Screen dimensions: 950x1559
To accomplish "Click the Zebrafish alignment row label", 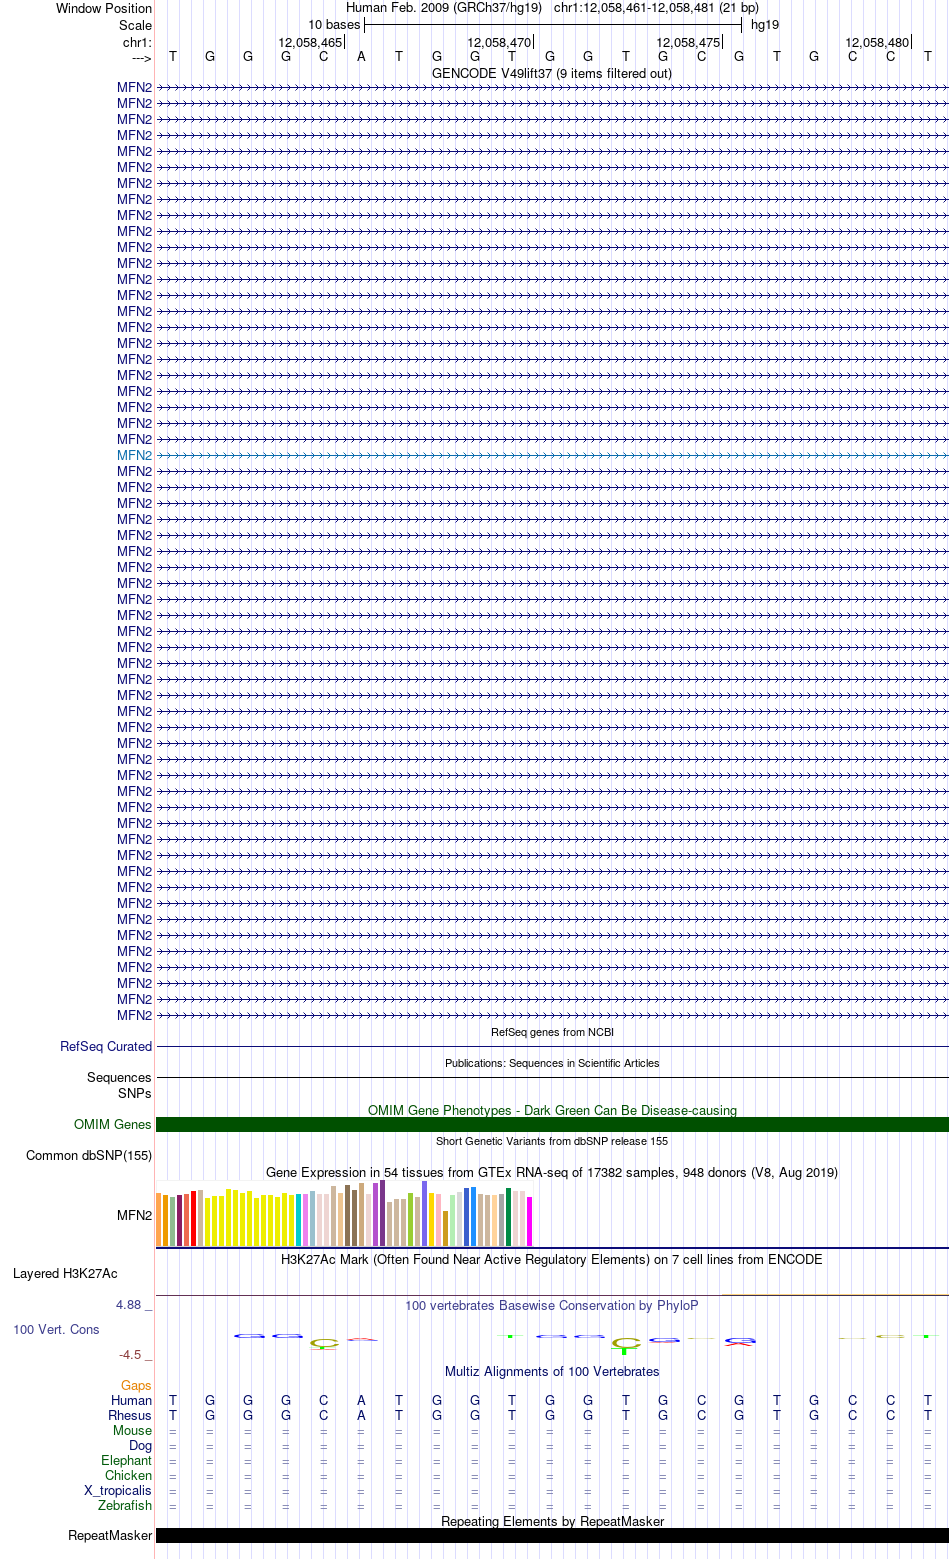I will pos(126,1505).
